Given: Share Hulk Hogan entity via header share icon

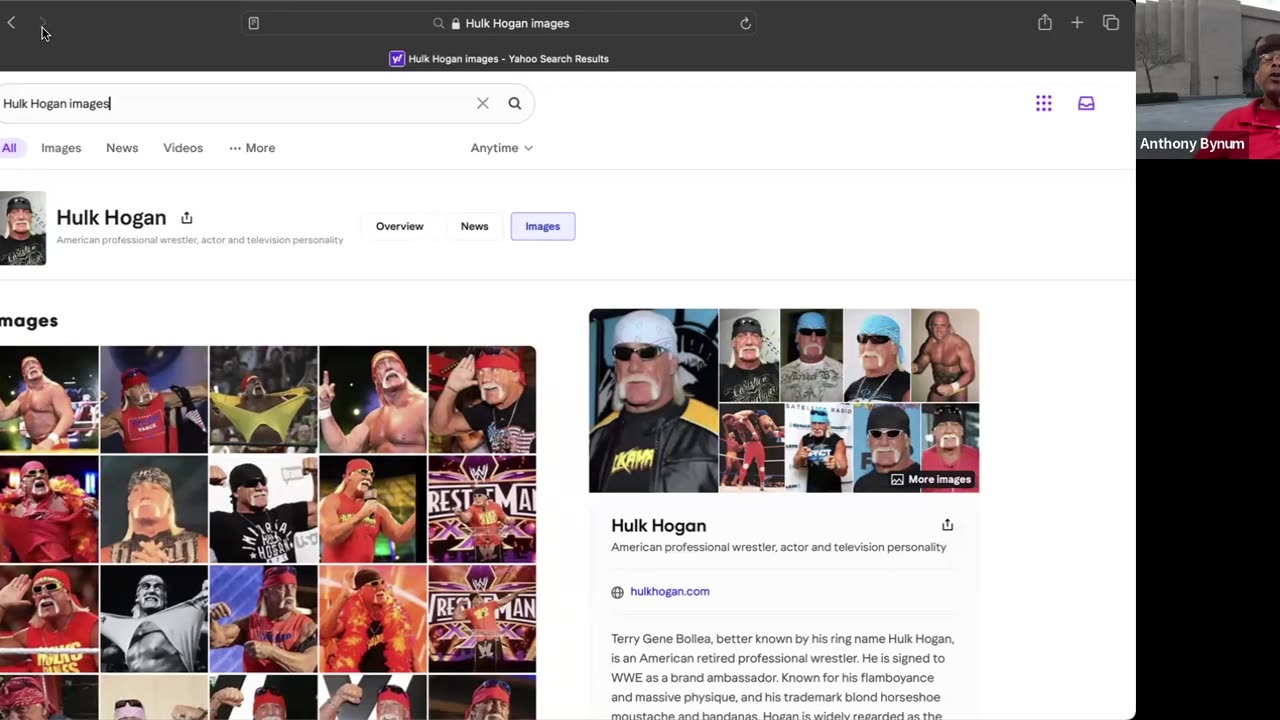Looking at the screenshot, I should click(187, 217).
